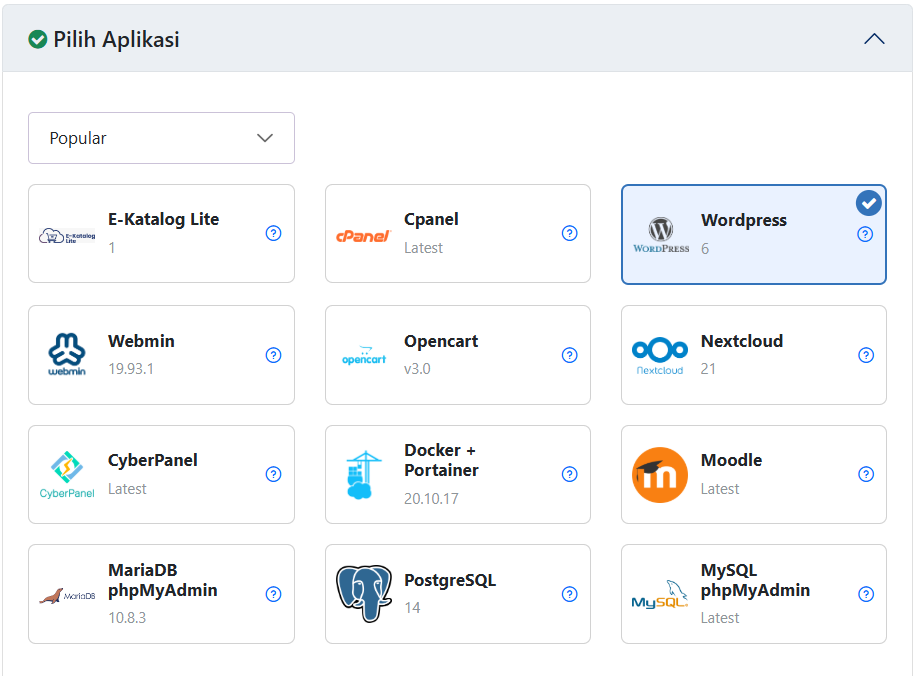Image resolution: width=917 pixels, height=676 pixels.
Task: Open the Popular sorting dropdown
Action: click(x=161, y=138)
